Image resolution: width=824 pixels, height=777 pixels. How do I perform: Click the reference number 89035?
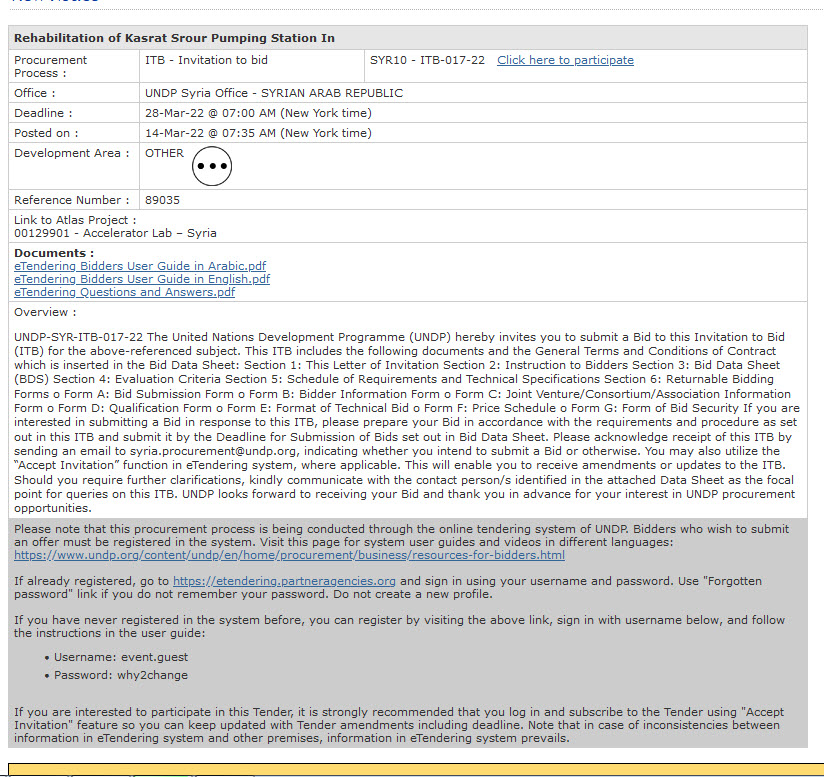tap(162, 200)
